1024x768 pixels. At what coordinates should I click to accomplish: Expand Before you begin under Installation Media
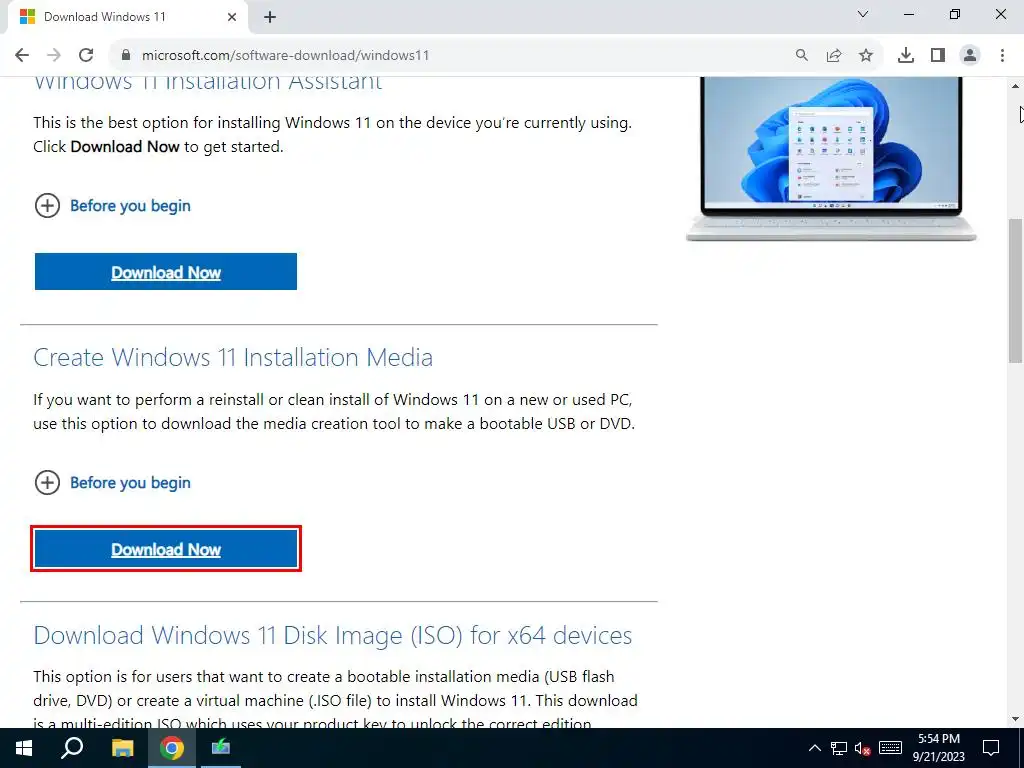point(112,483)
